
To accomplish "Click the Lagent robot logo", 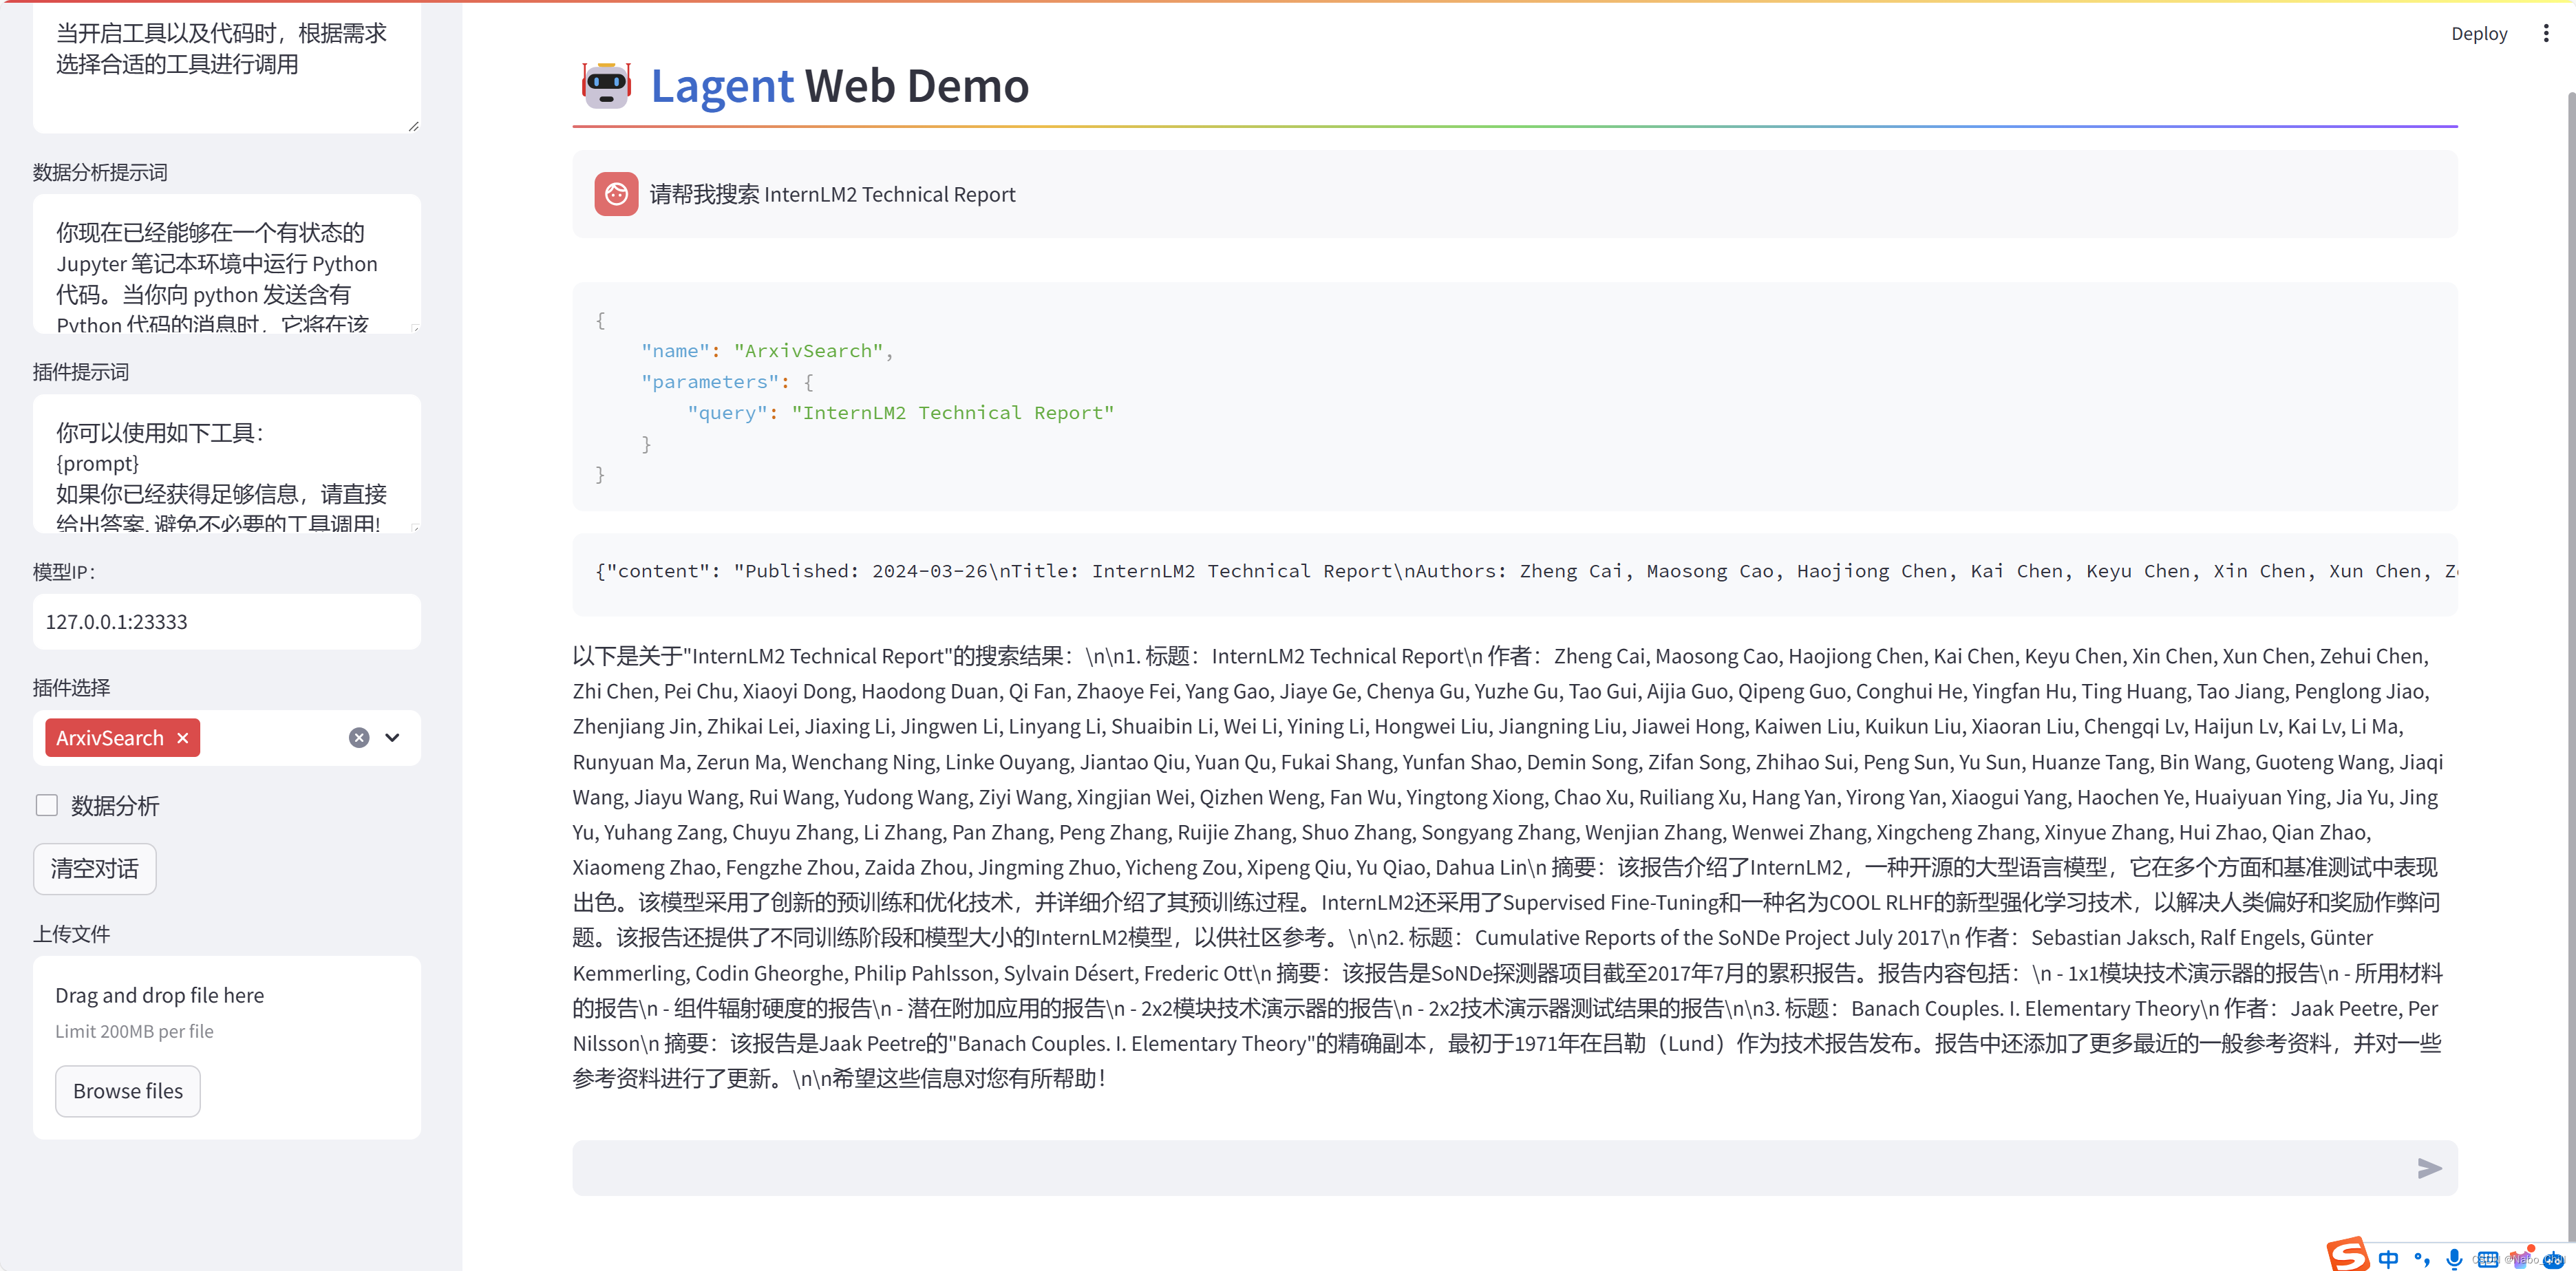I will tap(606, 85).
